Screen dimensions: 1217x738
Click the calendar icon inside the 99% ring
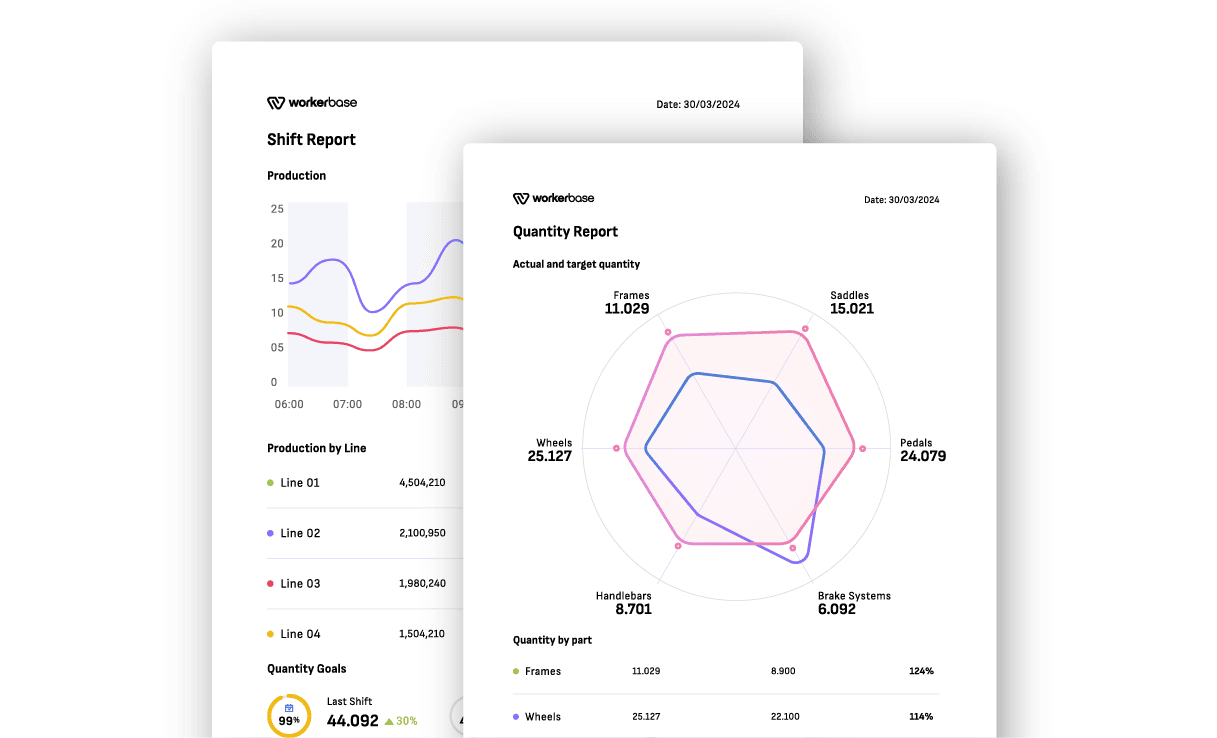coord(289,707)
